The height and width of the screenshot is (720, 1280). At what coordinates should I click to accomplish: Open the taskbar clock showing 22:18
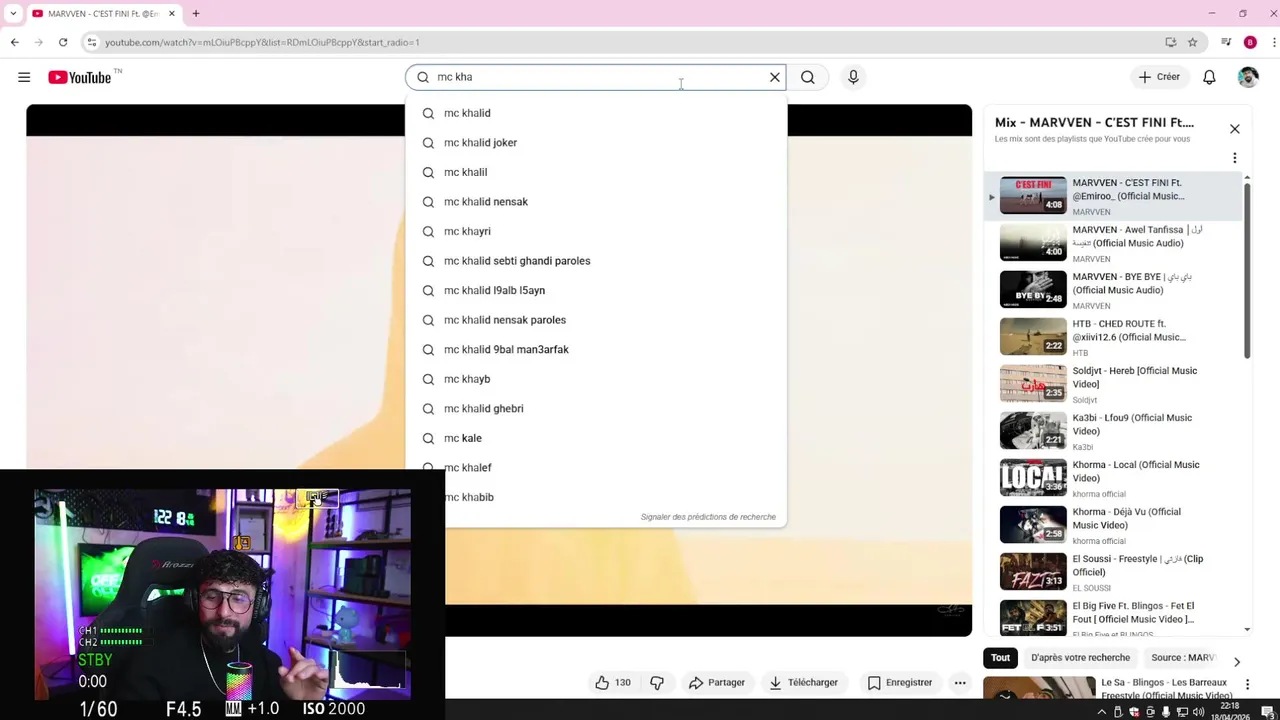(x=1229, y=711)
